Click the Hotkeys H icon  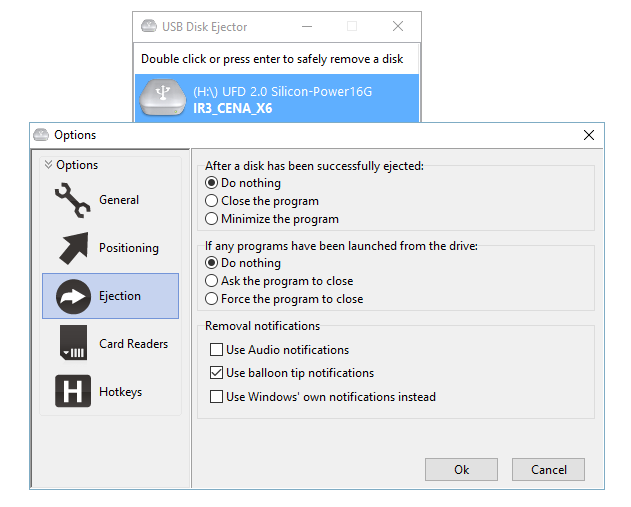[73, 392]
